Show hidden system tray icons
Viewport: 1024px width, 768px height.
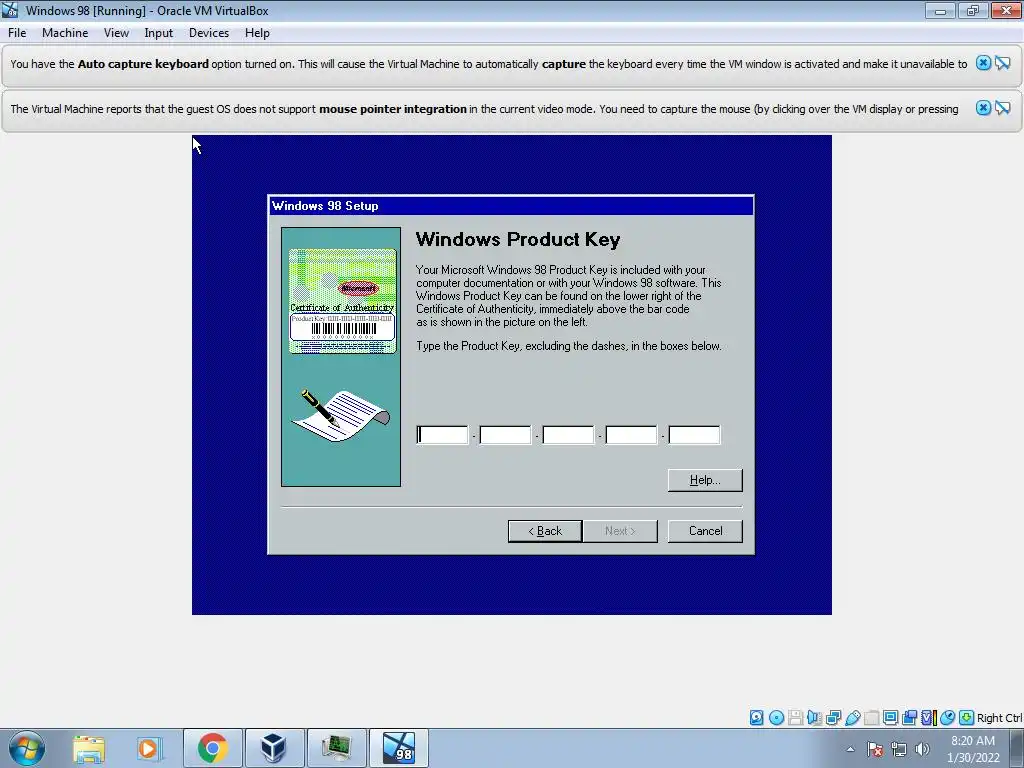click(850, 749)
